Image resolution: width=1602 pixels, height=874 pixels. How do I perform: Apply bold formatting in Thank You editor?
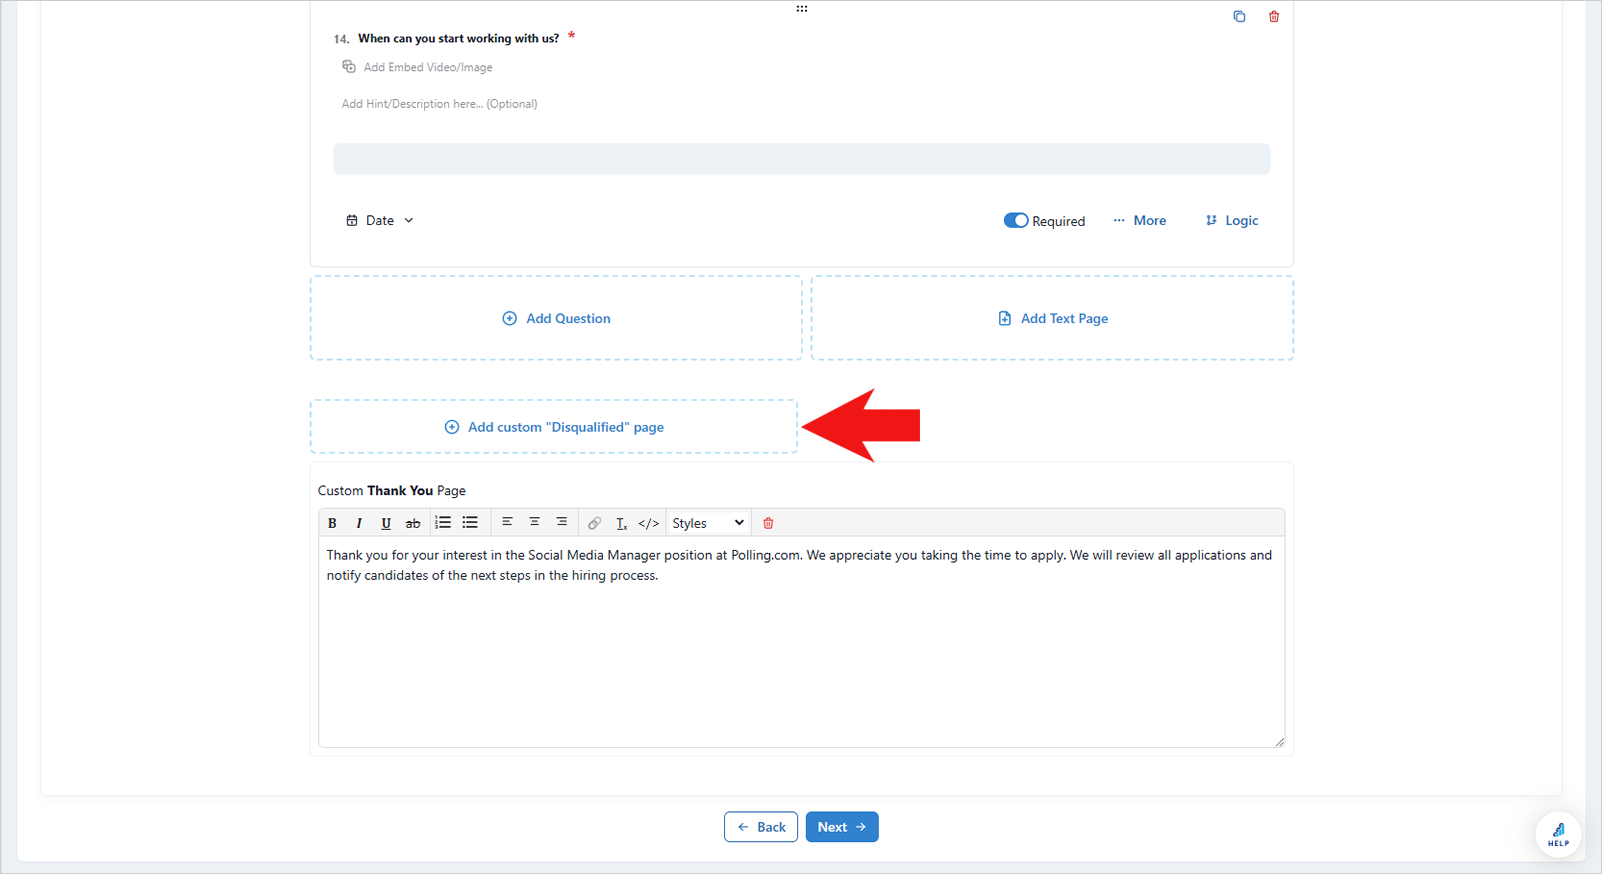pos(332,523)
